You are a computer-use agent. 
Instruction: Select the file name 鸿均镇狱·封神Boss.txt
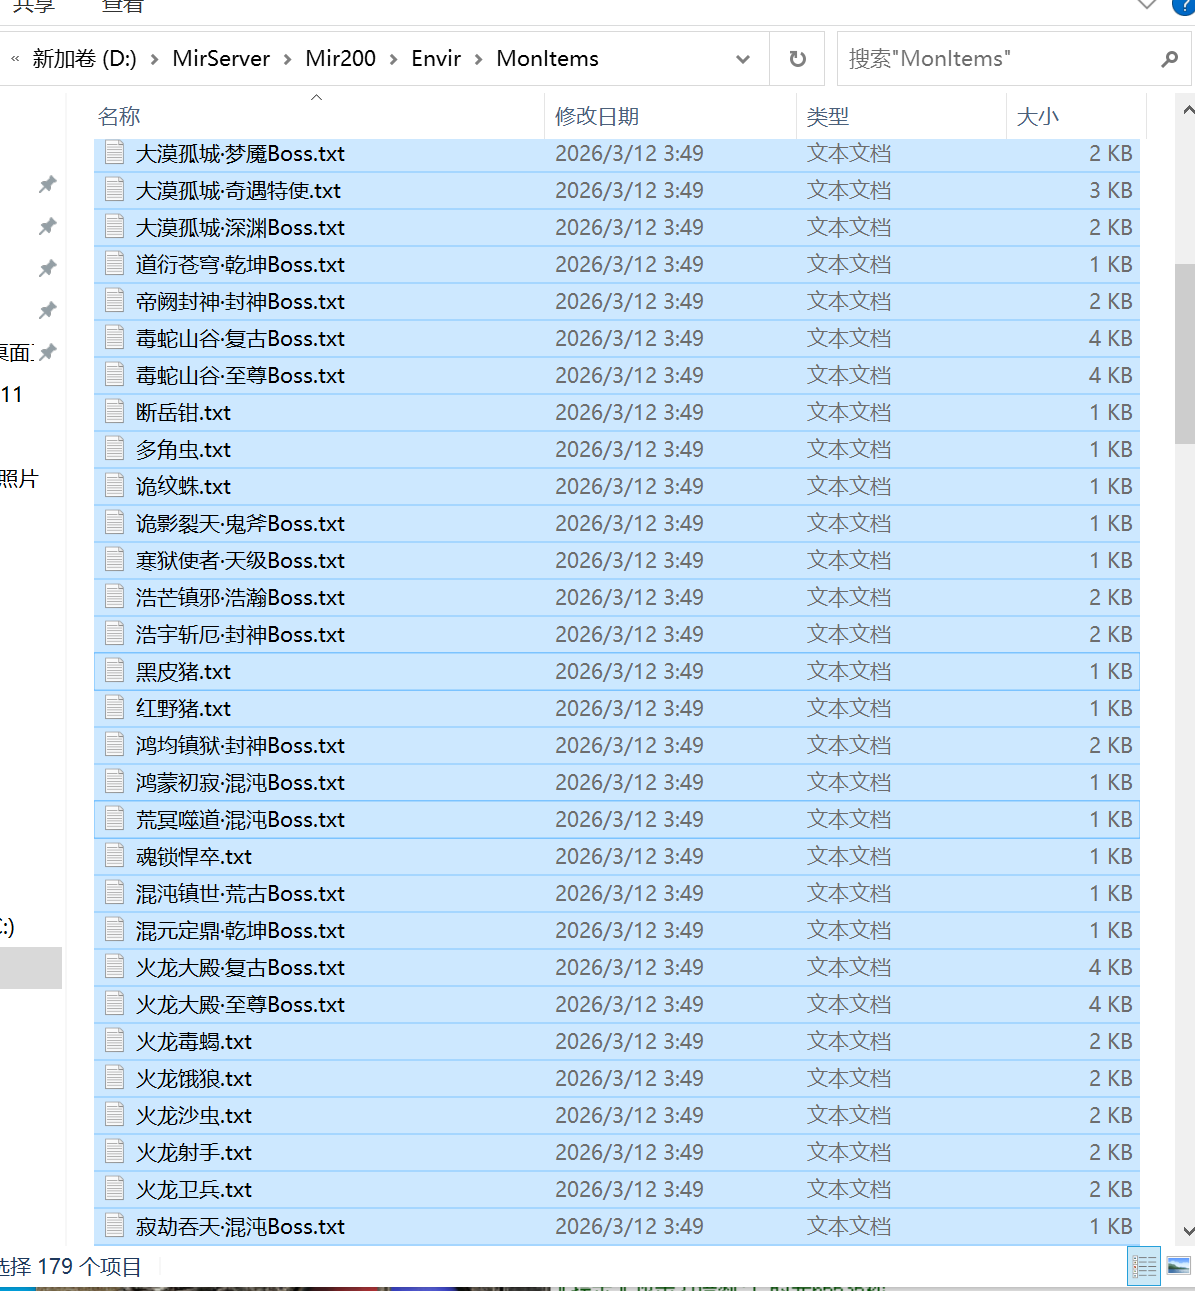point(240,745)
